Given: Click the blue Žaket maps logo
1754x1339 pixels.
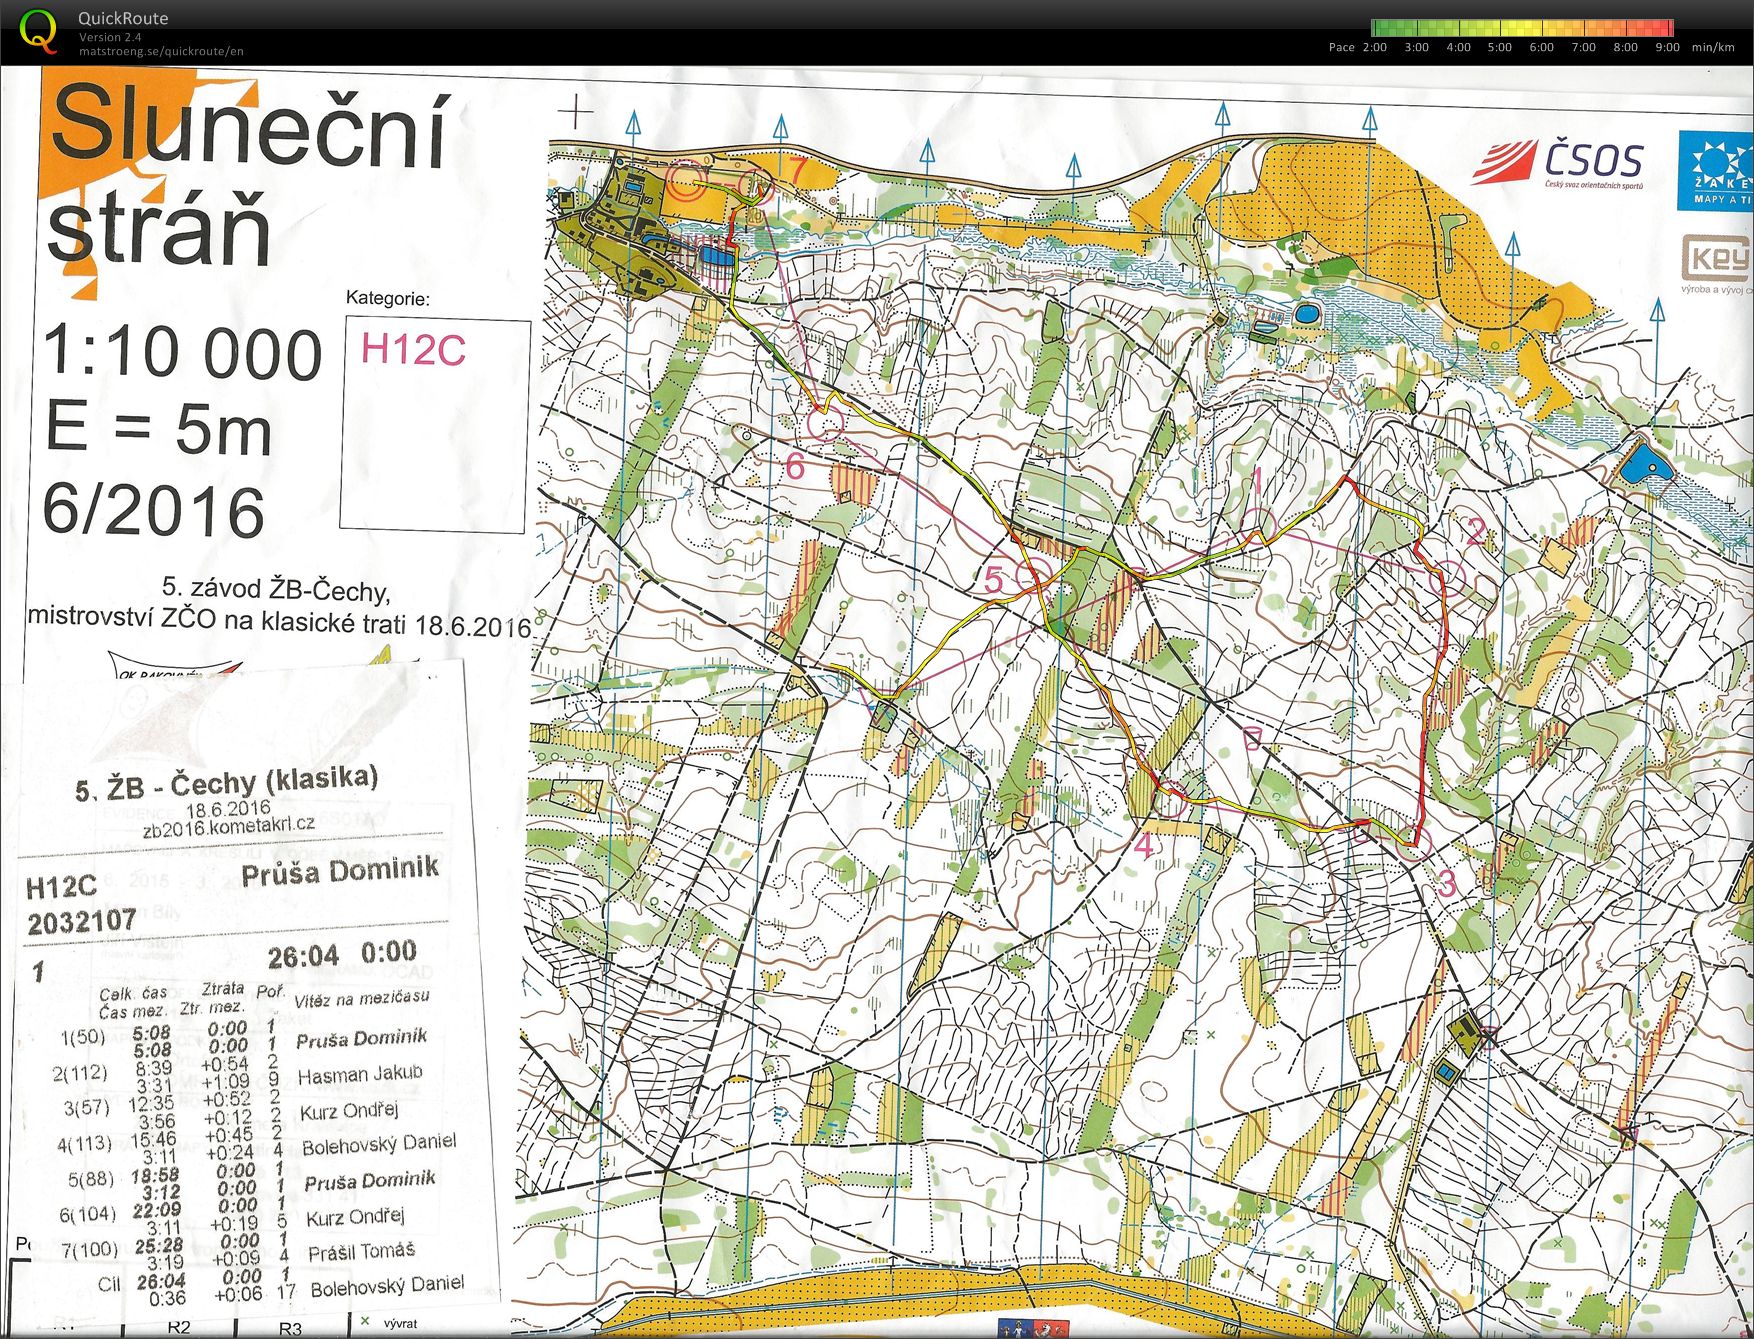Looking at the screenshot, I should point(1715,170).
